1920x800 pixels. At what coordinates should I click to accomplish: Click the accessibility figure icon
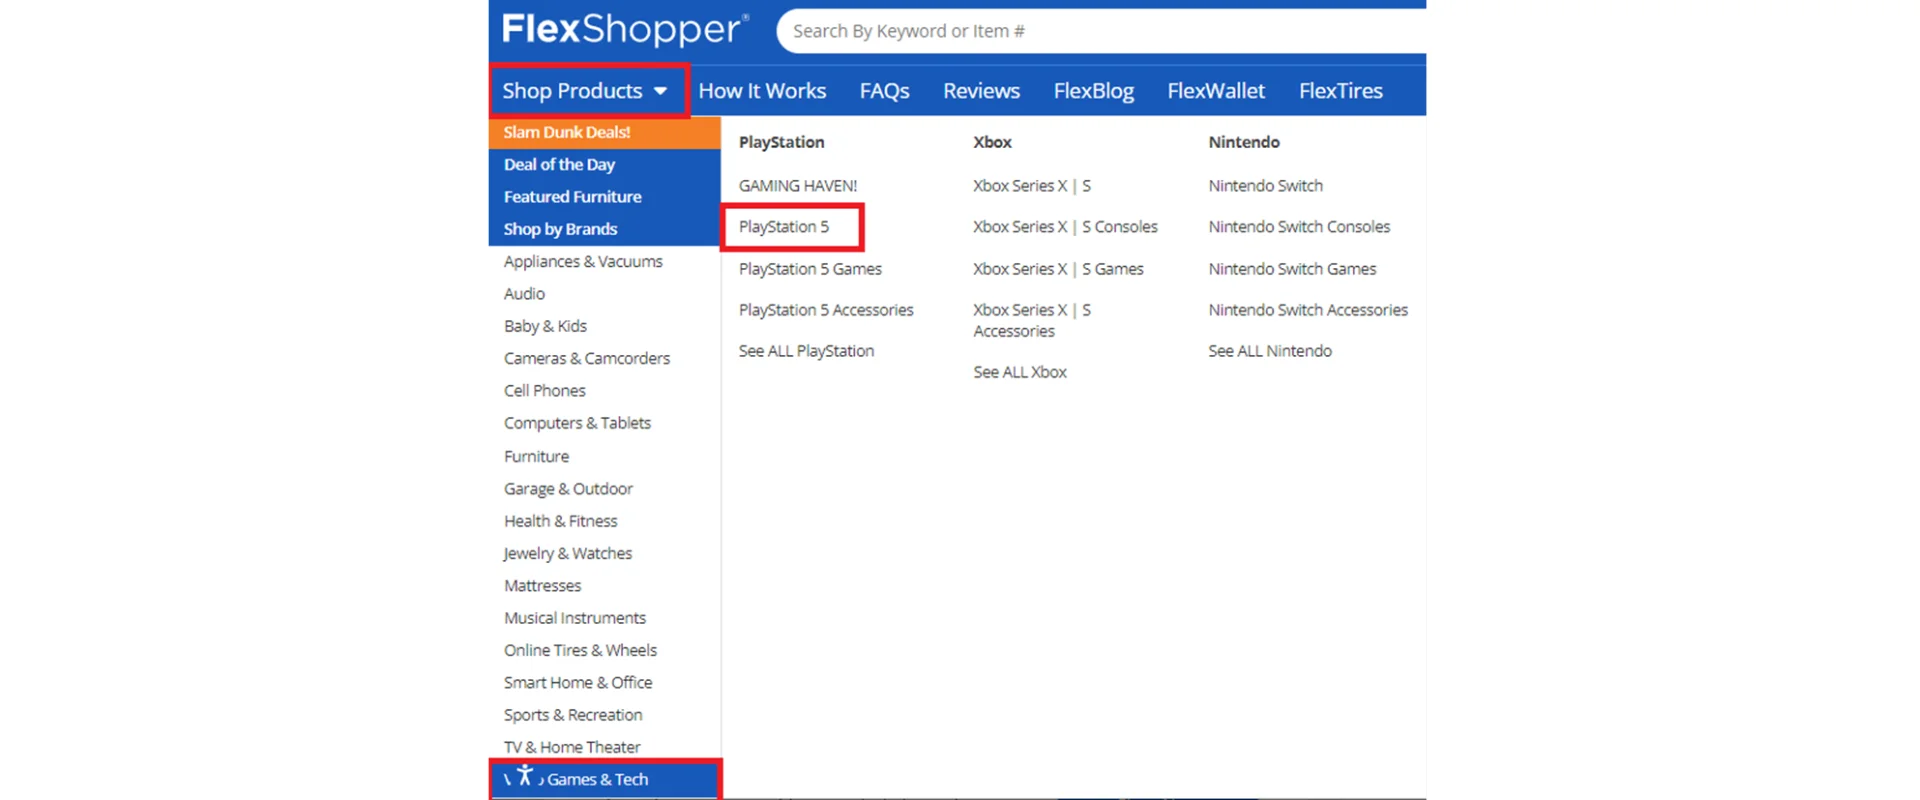(x=525, y=774)
